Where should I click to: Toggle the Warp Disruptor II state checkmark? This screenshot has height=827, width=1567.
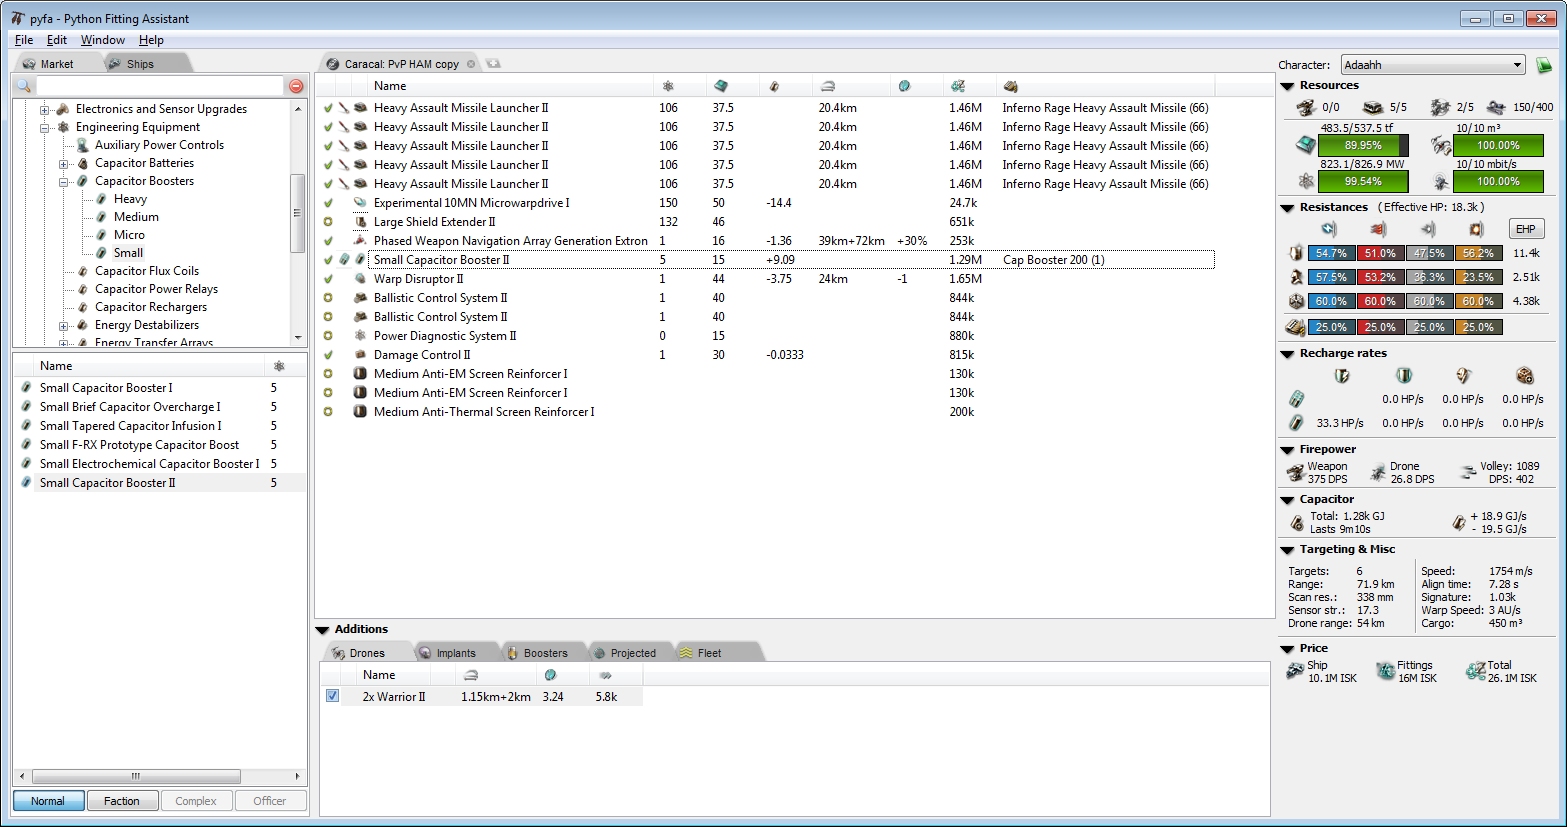pyautogui.click(x=328, y=279)
